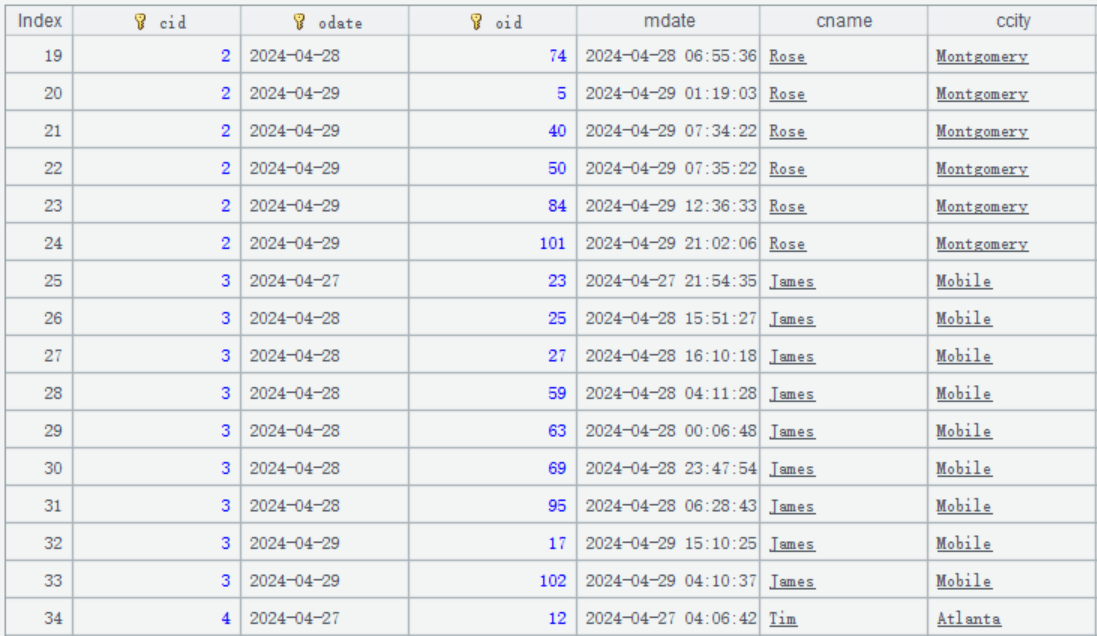Select the Index column header
This screenshot has width=1097, height=636.
coord(39,21)
